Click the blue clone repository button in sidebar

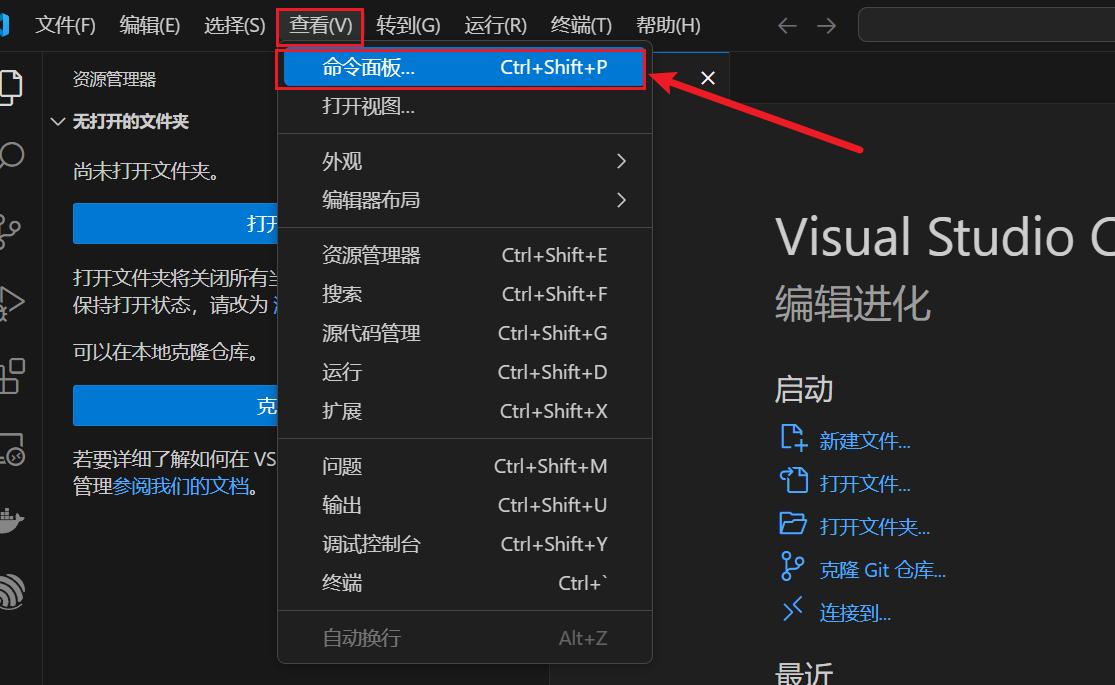(175, 405)
